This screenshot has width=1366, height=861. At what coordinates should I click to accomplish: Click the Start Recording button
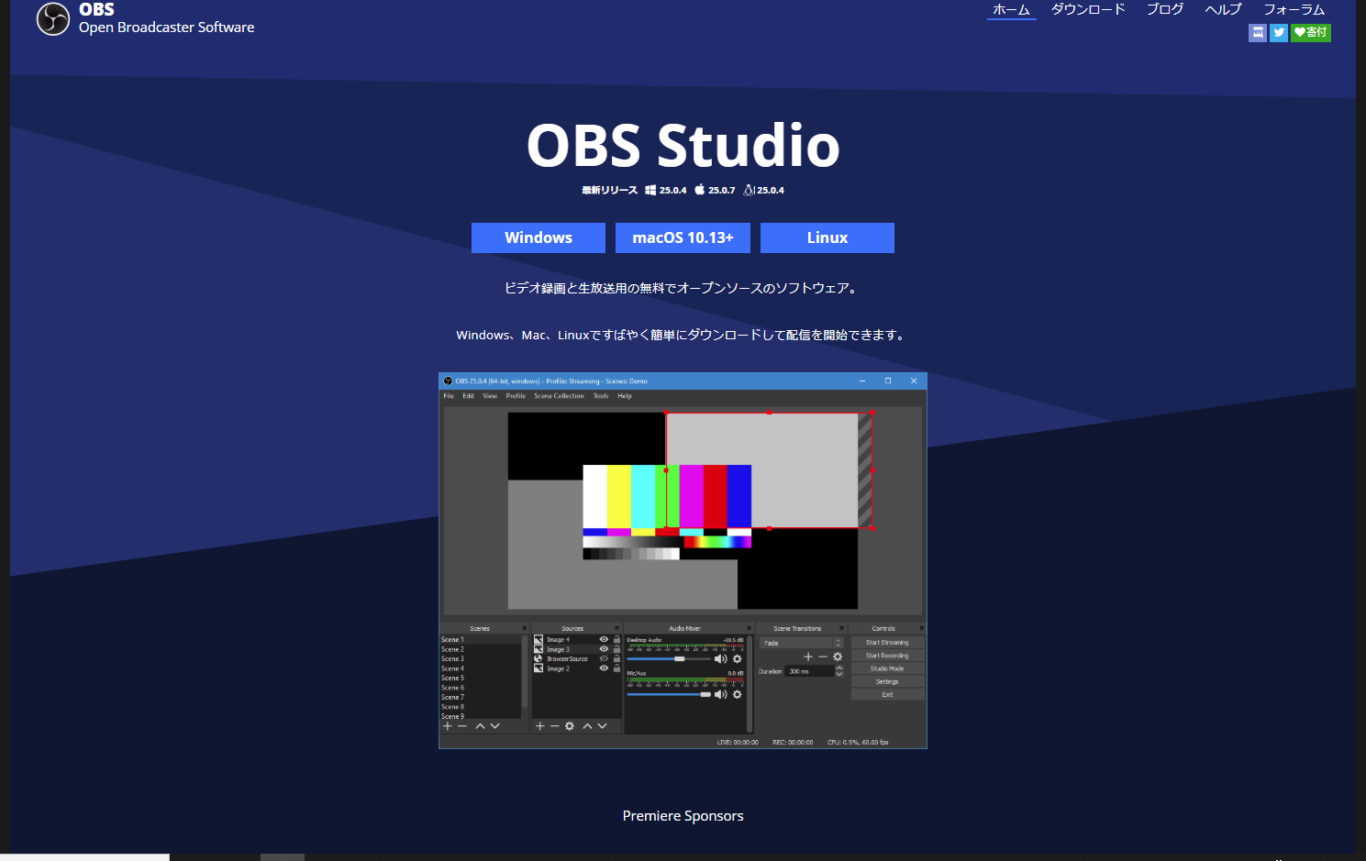(x=887, y=655)
